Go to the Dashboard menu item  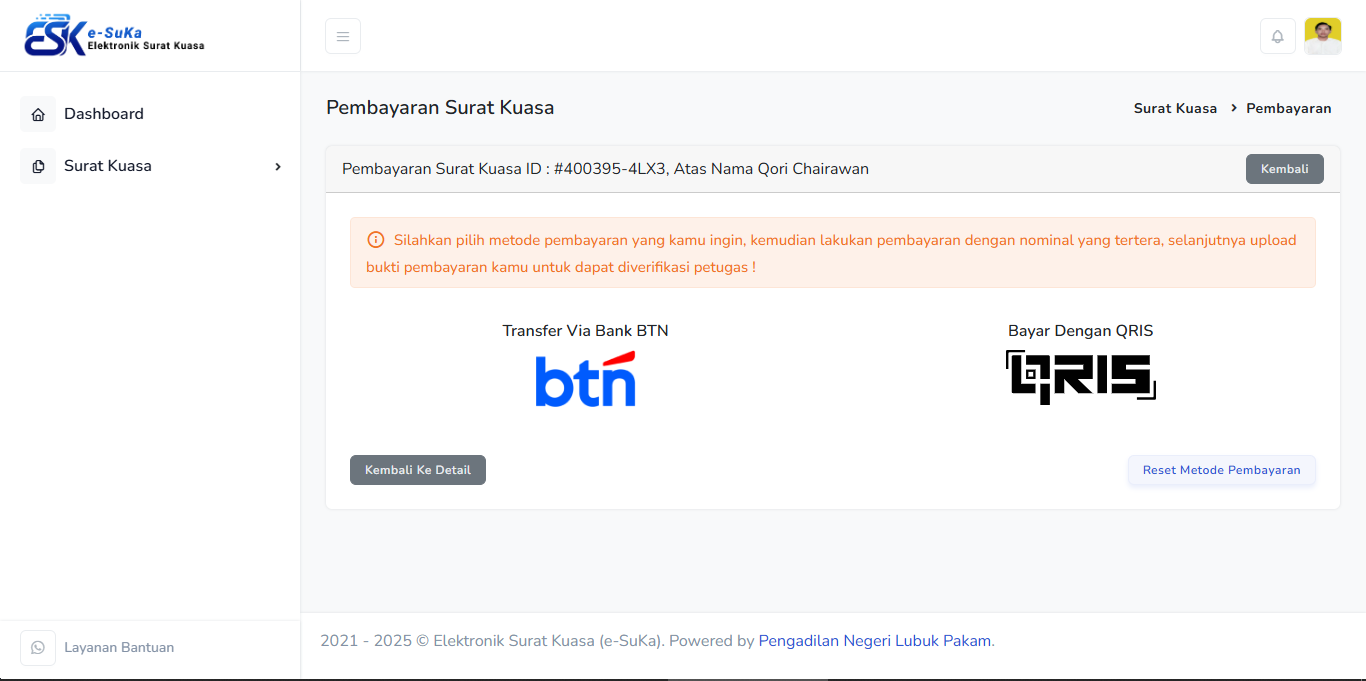(x=104, y=114)
